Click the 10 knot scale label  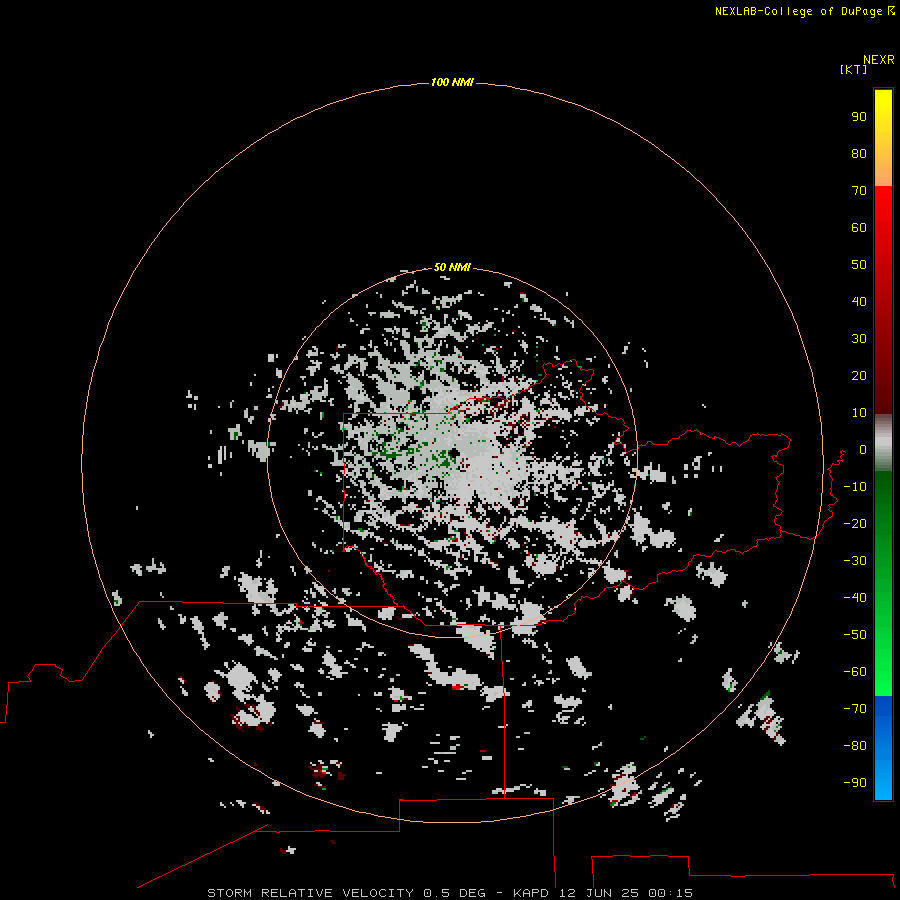point(859,413)
